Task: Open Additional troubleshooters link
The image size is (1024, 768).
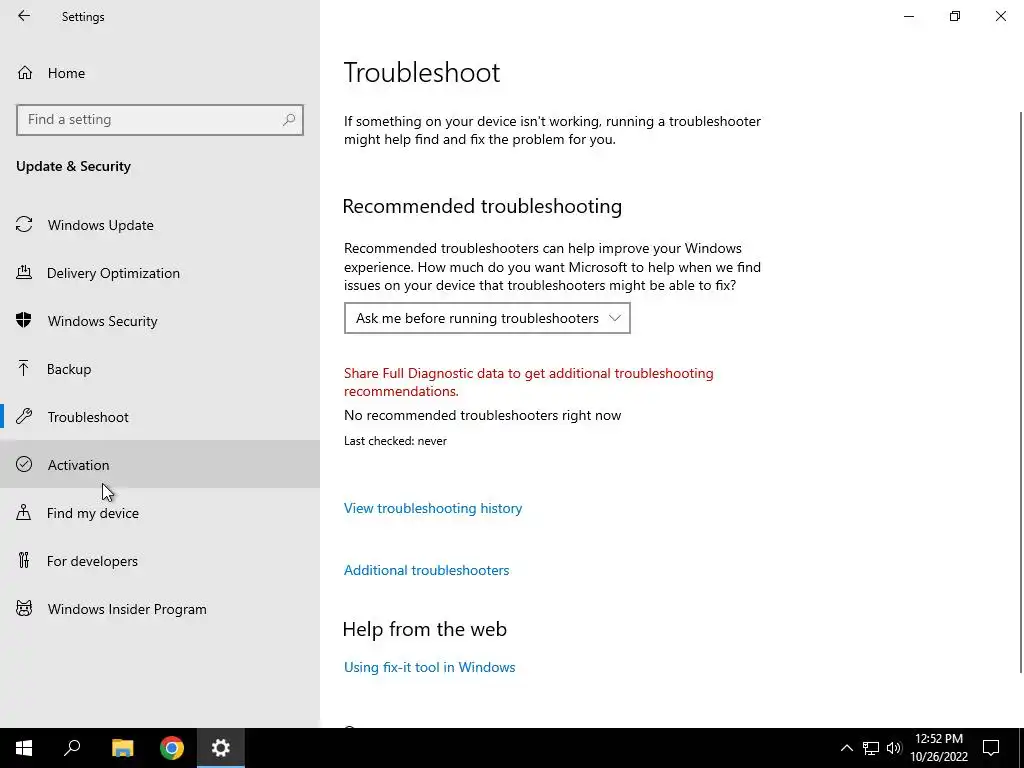Action: coord(426,570)
